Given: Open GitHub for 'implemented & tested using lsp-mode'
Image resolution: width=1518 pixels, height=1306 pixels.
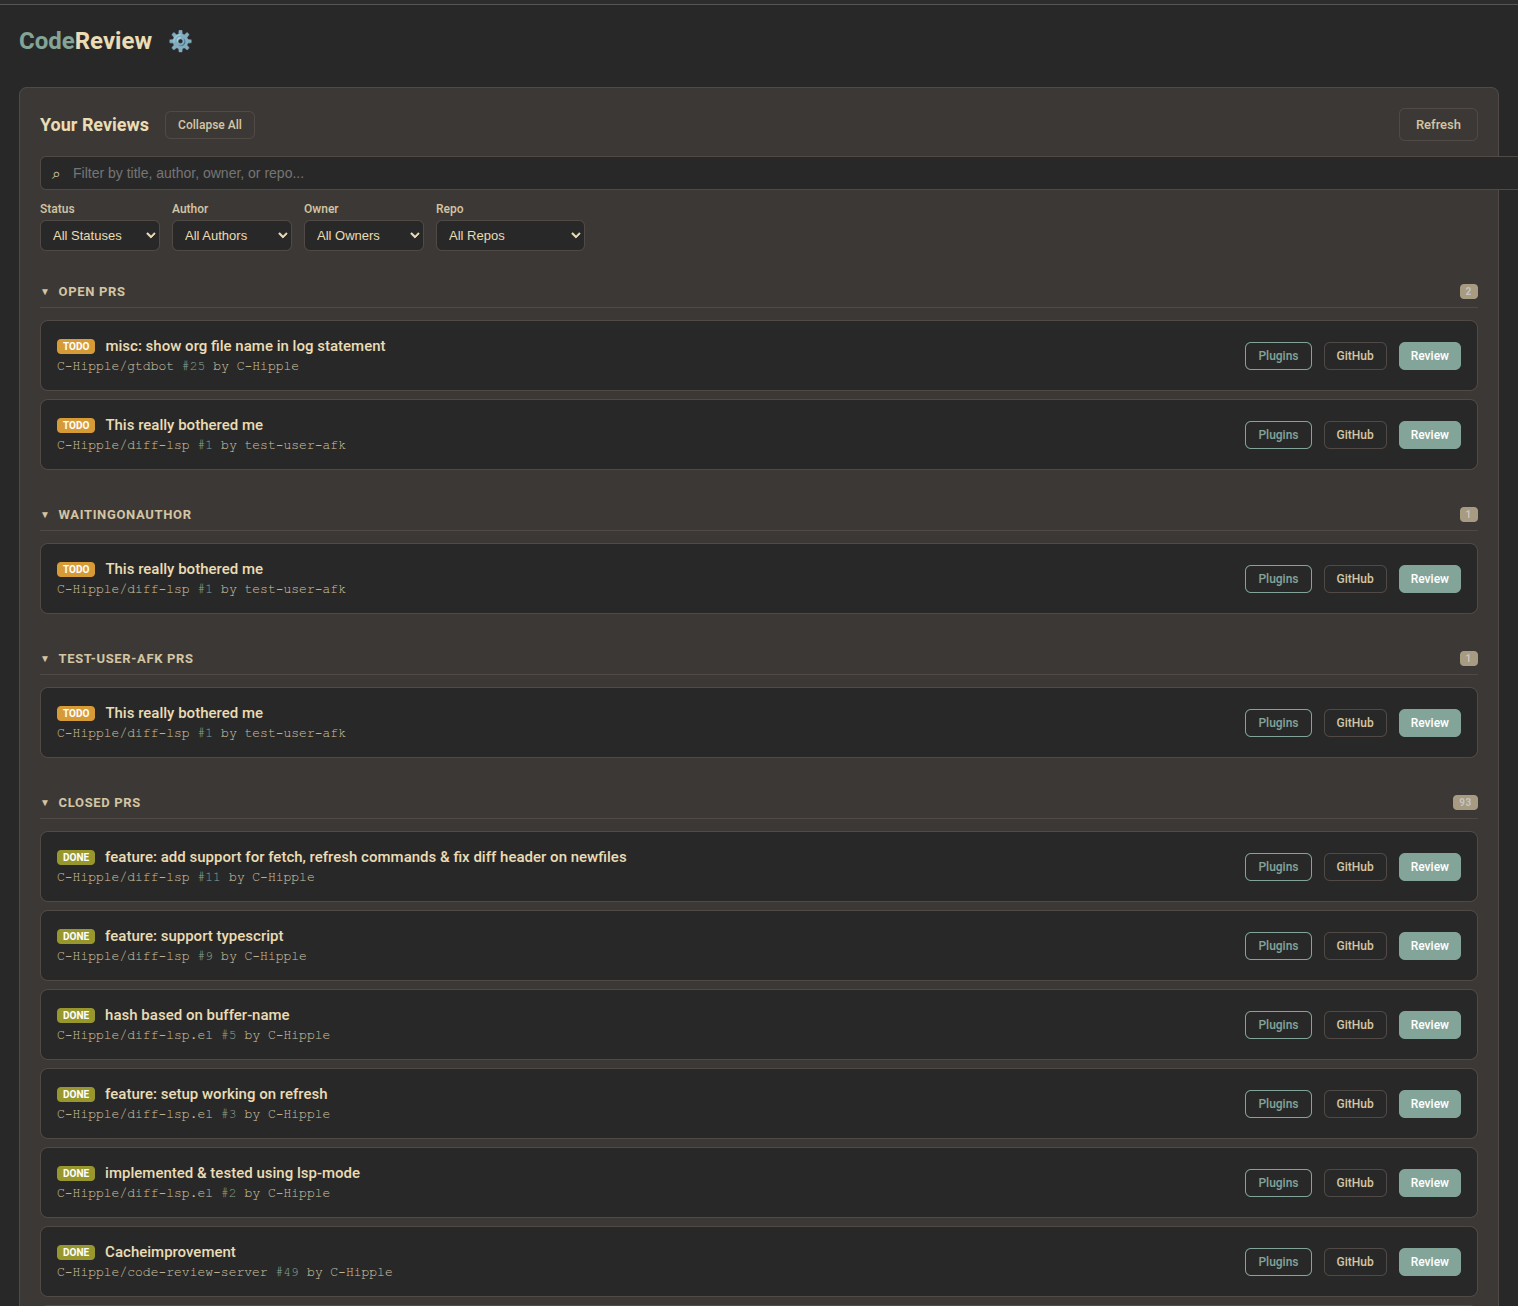Looking at the screenshot, I should point(1355,1183).
